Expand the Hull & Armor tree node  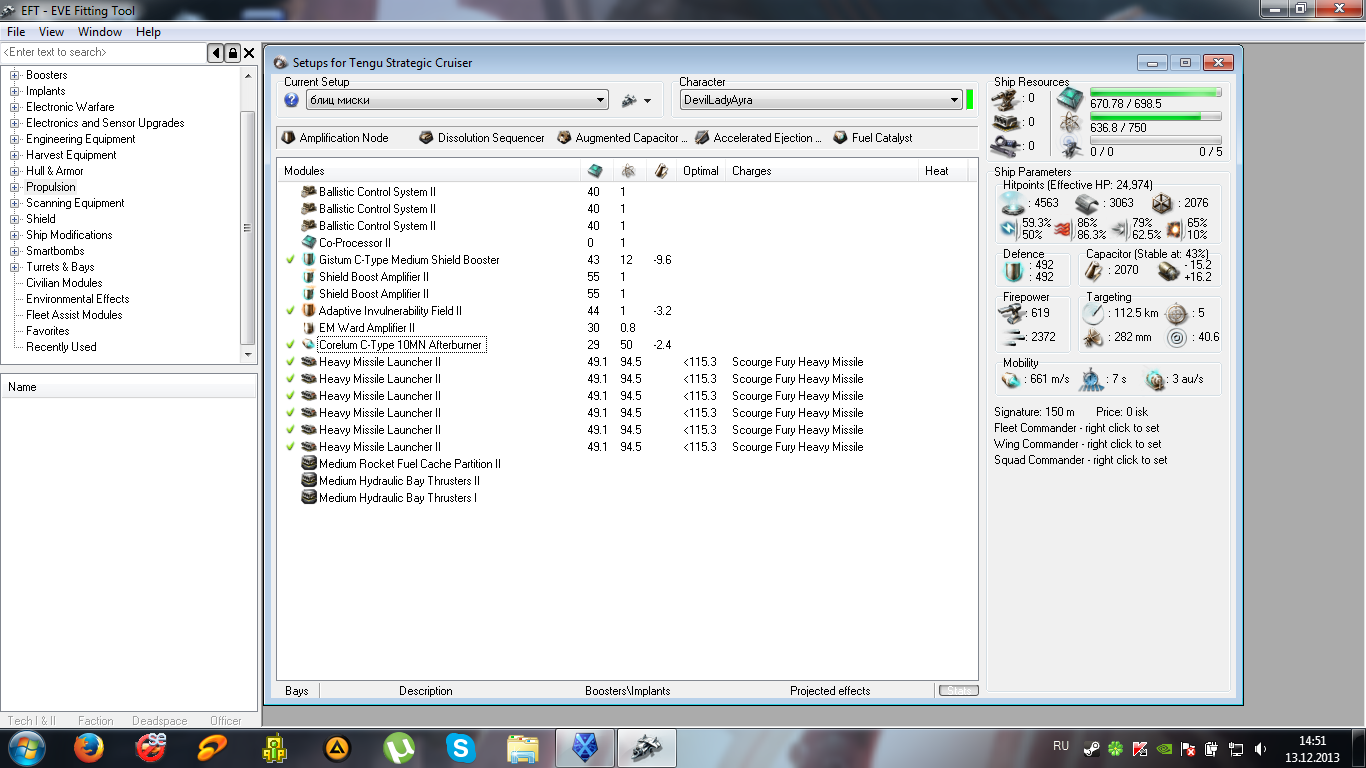click(x=15, y=171)
